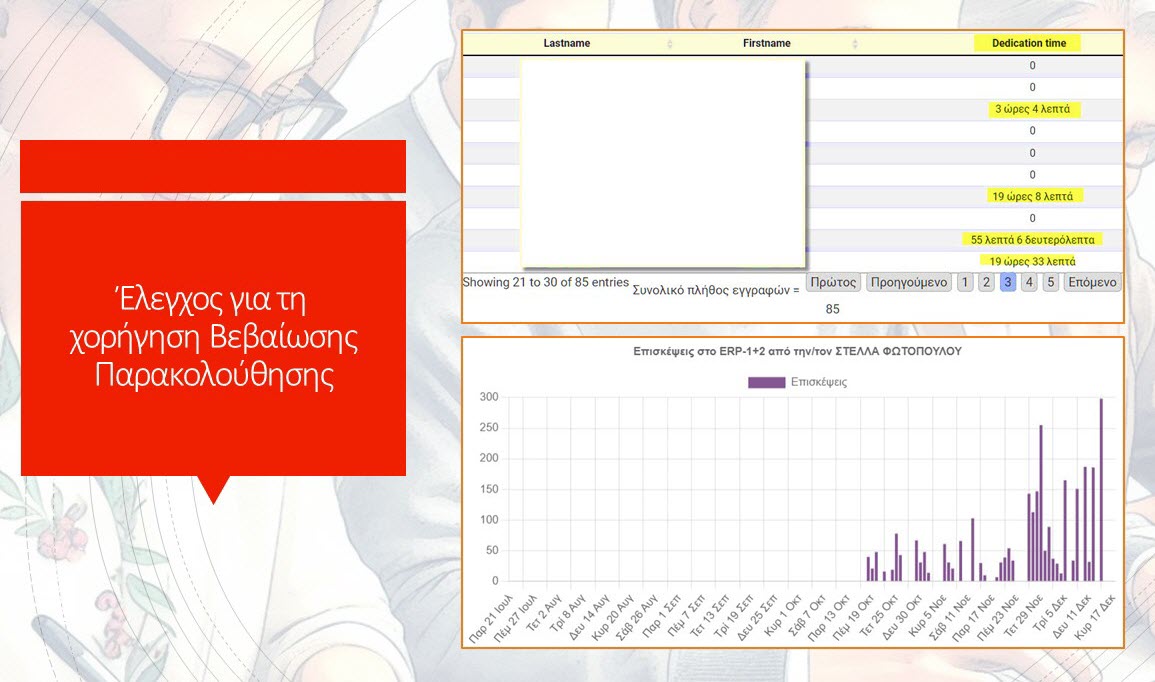1155x682 pixels.
Task: Open page 2 of the table
Action: pyautogui.click(x=986, y=282)
